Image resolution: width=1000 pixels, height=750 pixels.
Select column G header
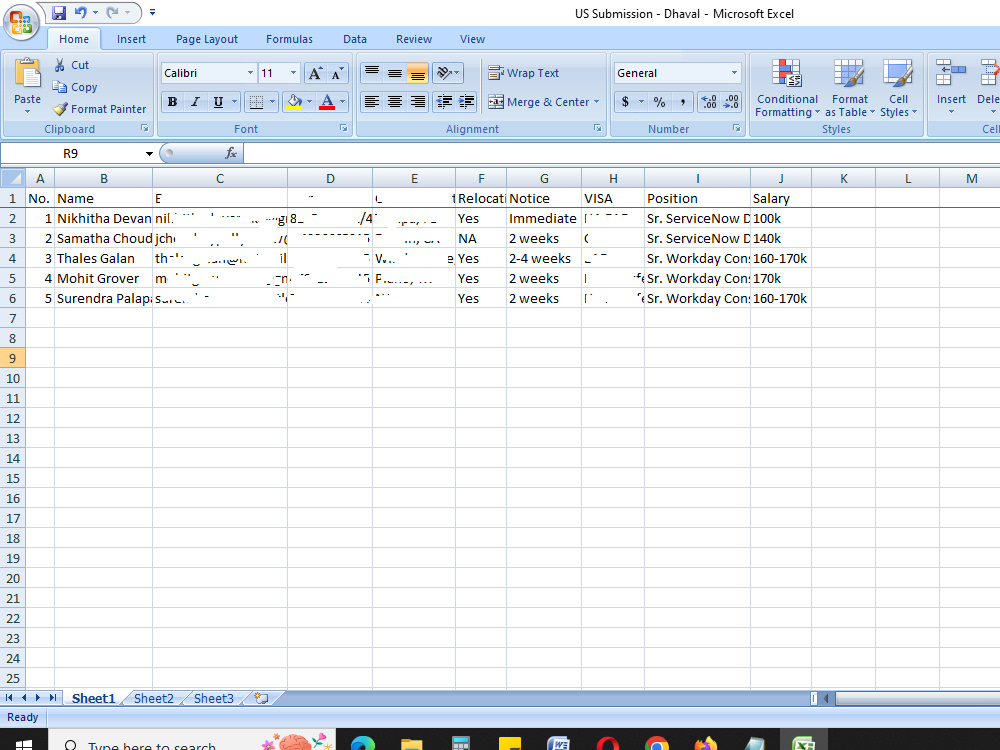544,179
